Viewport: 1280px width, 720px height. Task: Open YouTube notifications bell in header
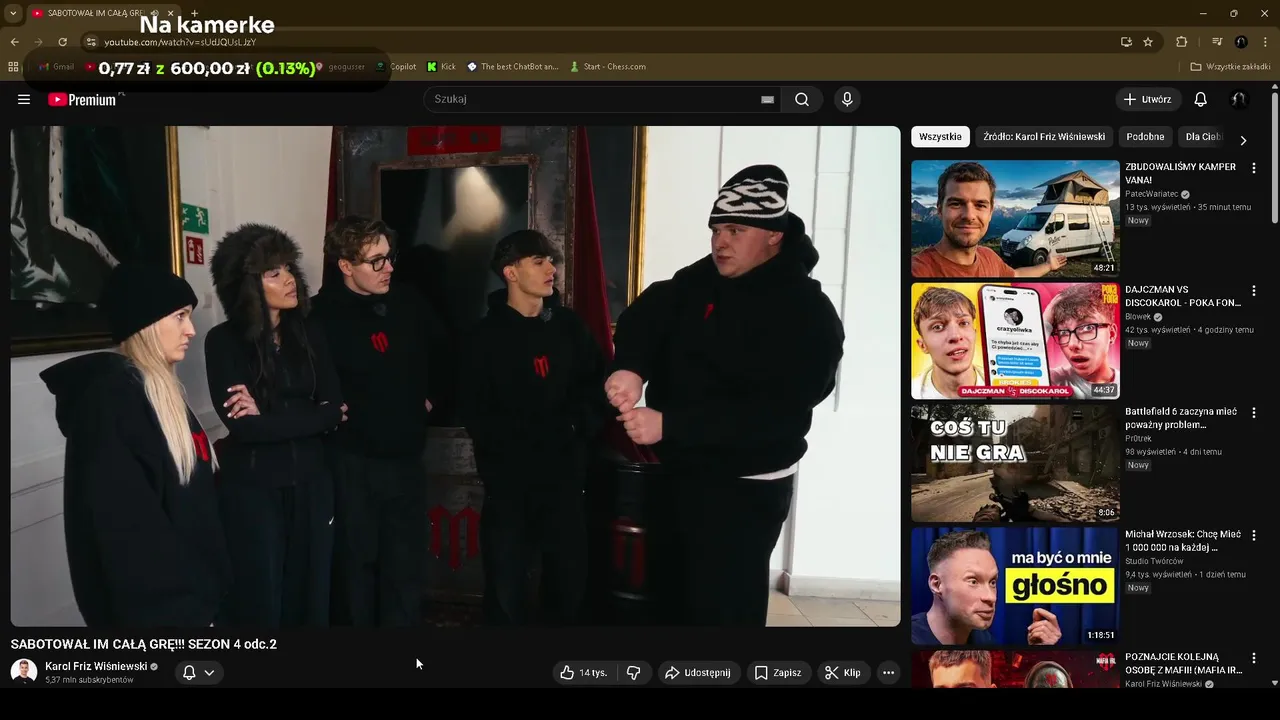(x=1201, y=99)
